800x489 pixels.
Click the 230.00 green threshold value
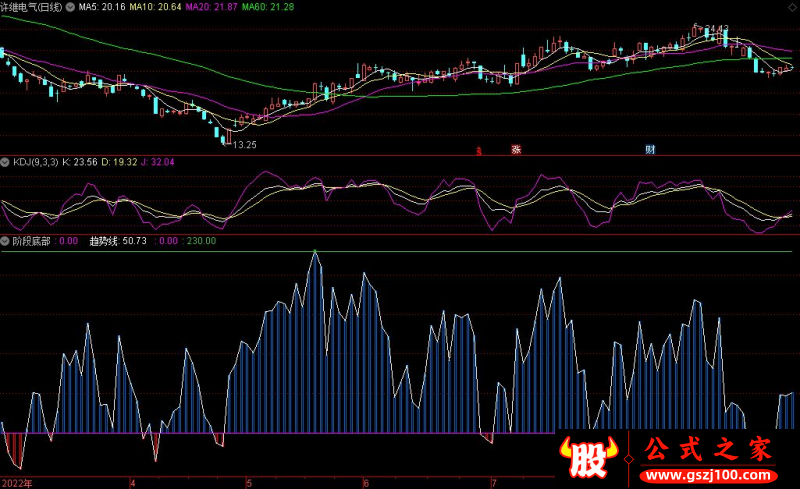coord(201,241)
